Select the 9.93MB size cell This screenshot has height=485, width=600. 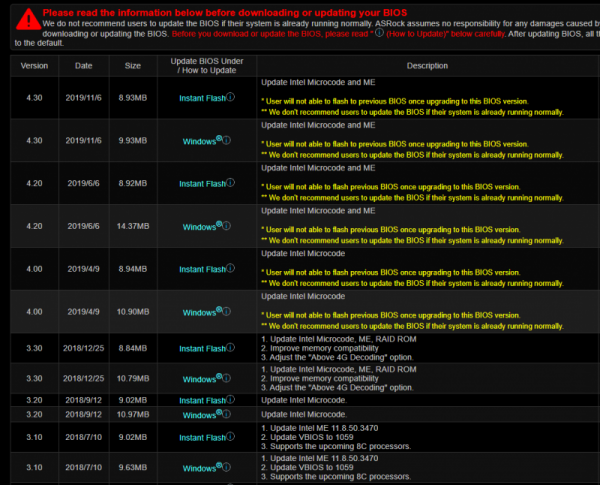tap(133, 141)
